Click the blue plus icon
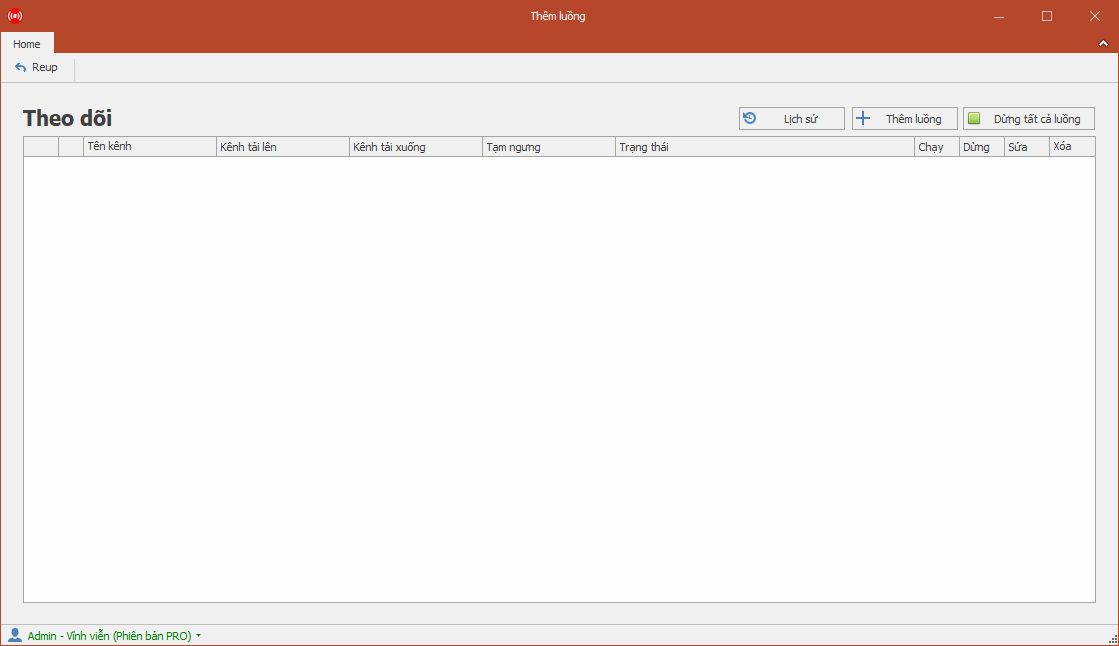Screen dimensions: 1119x646 pos(863,118)
